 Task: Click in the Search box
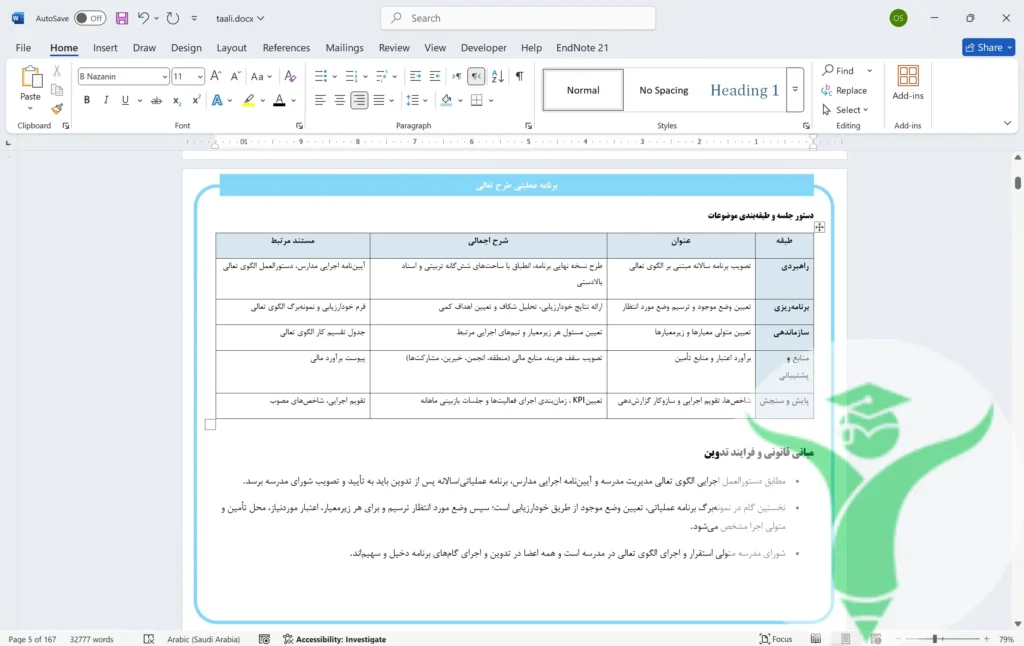tap(518, 18)
